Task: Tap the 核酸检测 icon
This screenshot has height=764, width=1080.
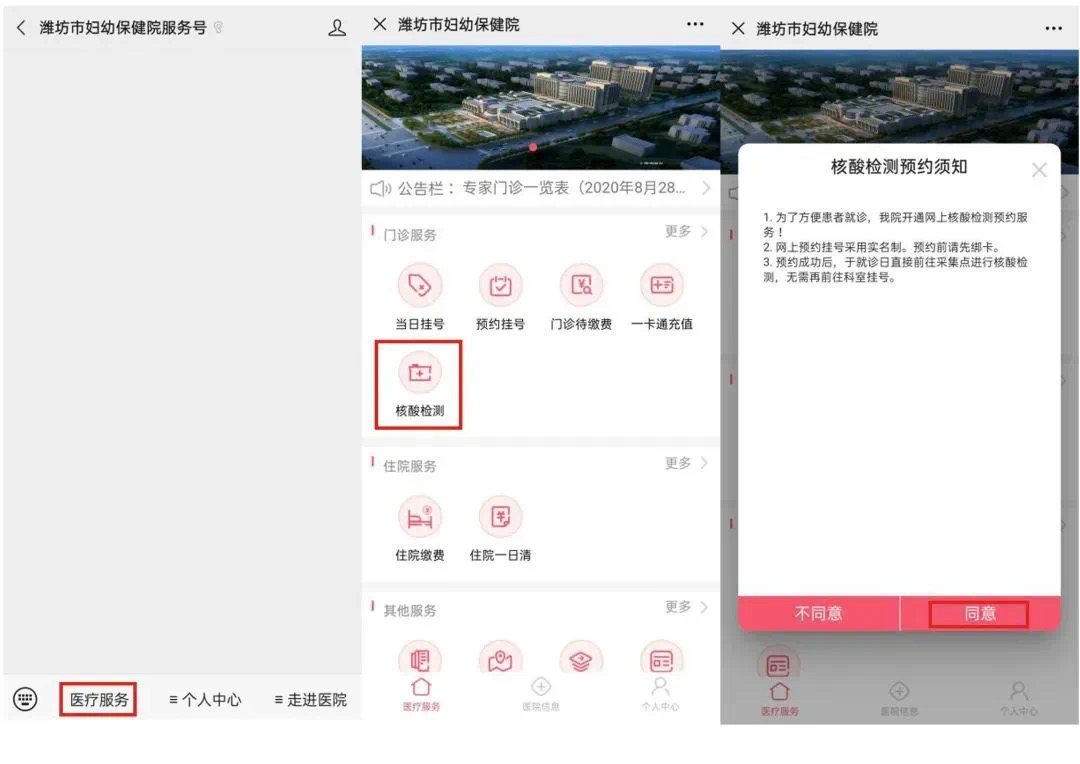Action: tap(419, 373)
